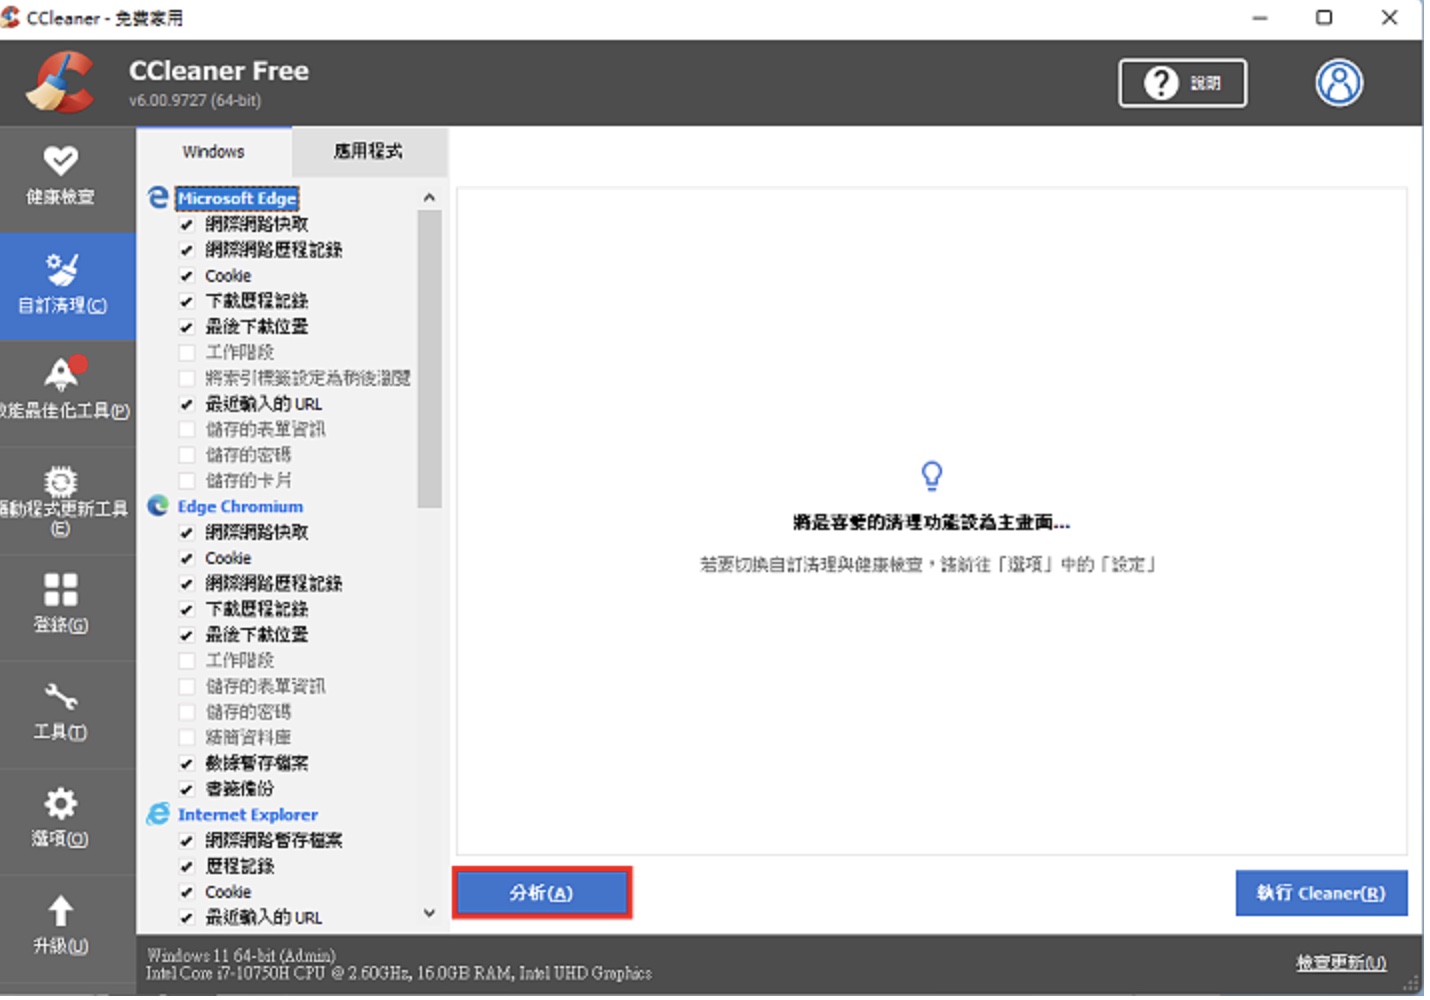Enable 精簡資料庫 checkbox under Edge Chromium
This screenshot has height=1000, width=1430.
186,737
